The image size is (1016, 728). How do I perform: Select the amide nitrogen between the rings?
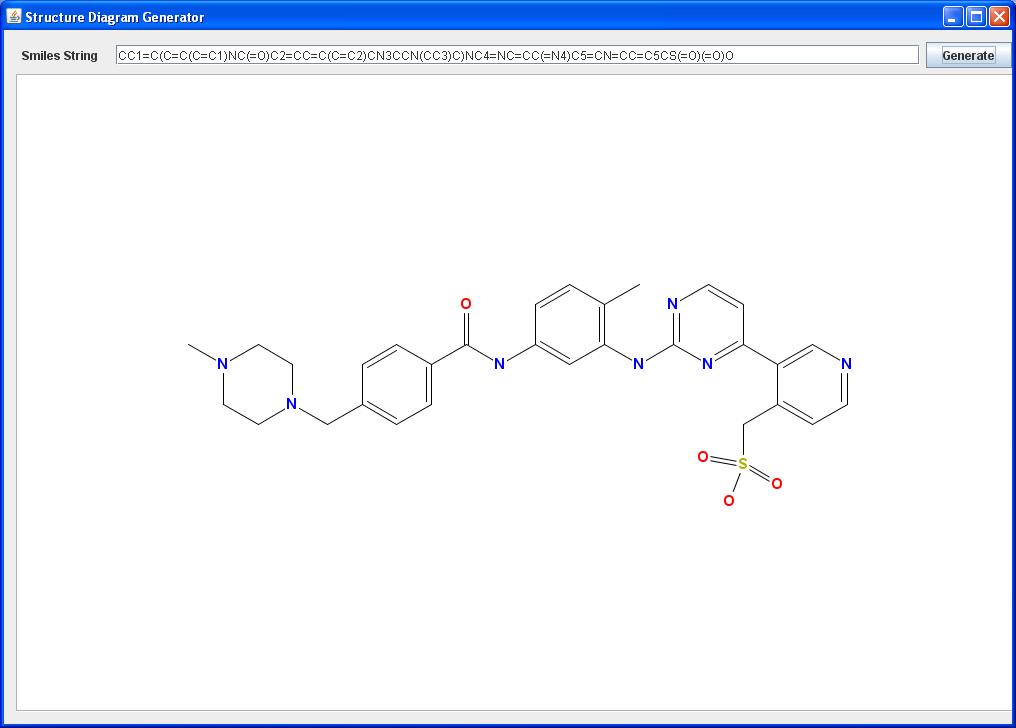pyautogui.click(x=498, y=364)
